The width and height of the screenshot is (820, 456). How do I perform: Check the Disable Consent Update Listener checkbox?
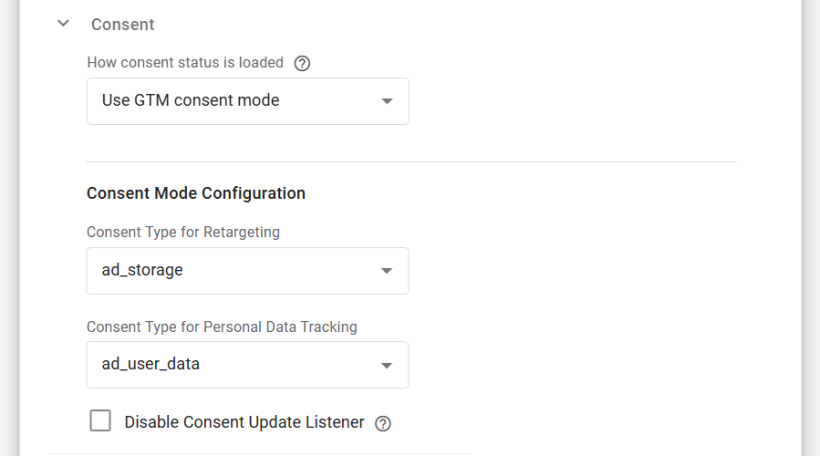[100, 421]
